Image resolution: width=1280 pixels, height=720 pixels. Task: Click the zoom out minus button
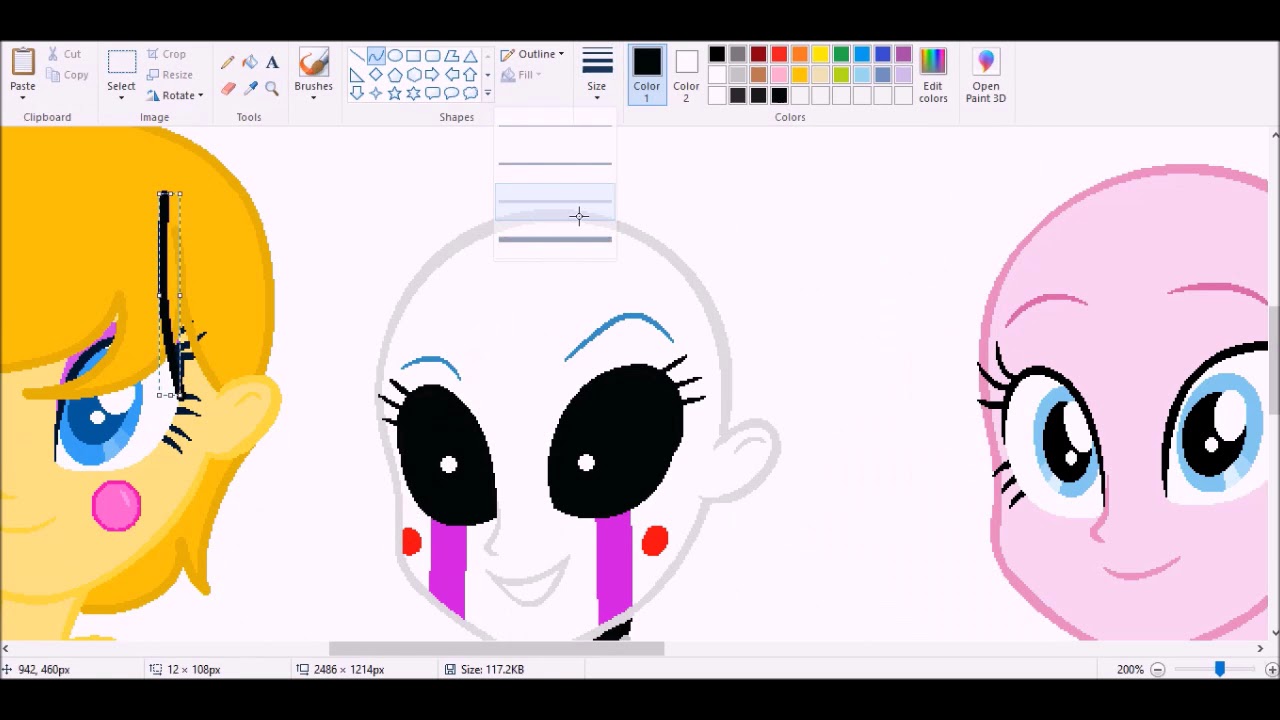[x=1158, y=669]
